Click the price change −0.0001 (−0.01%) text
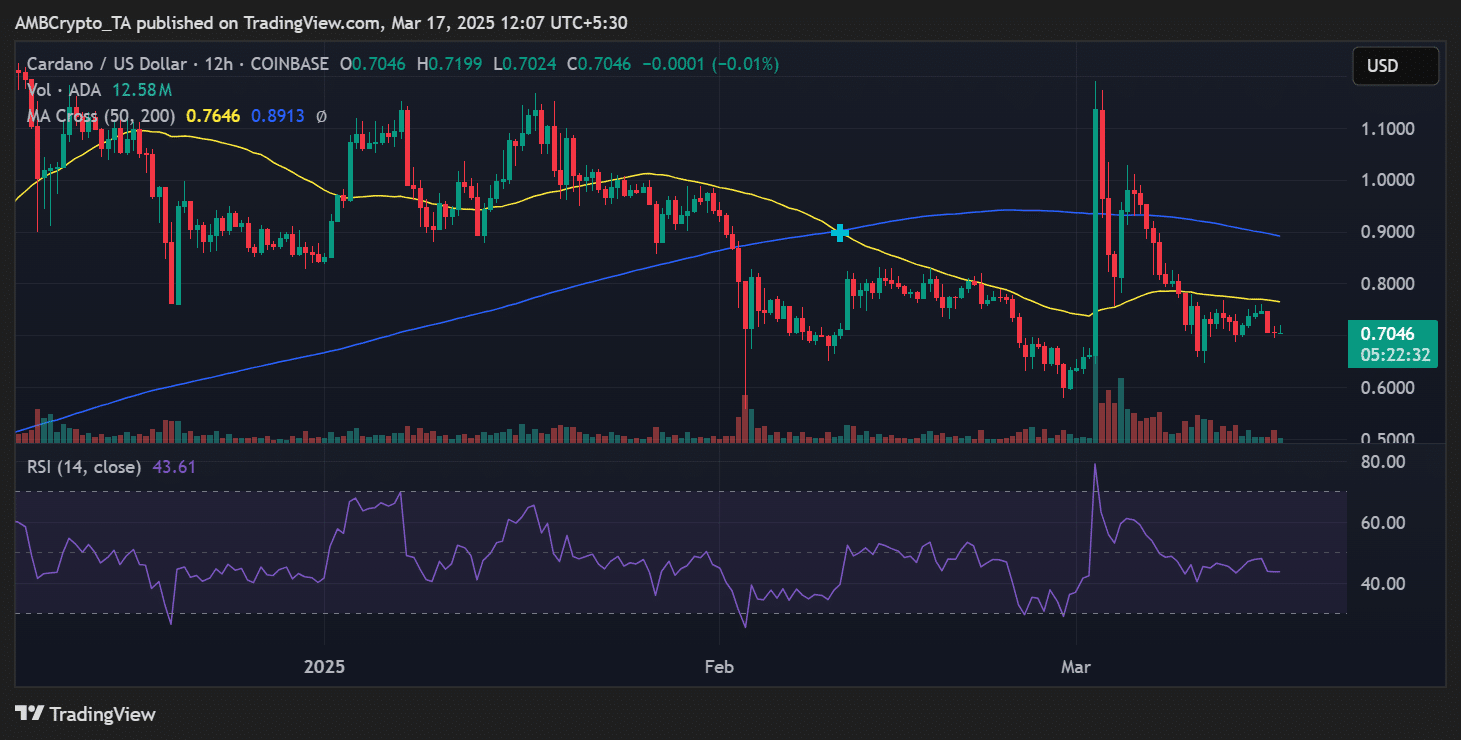The image size is (1461, 740). tap(711, 64)
